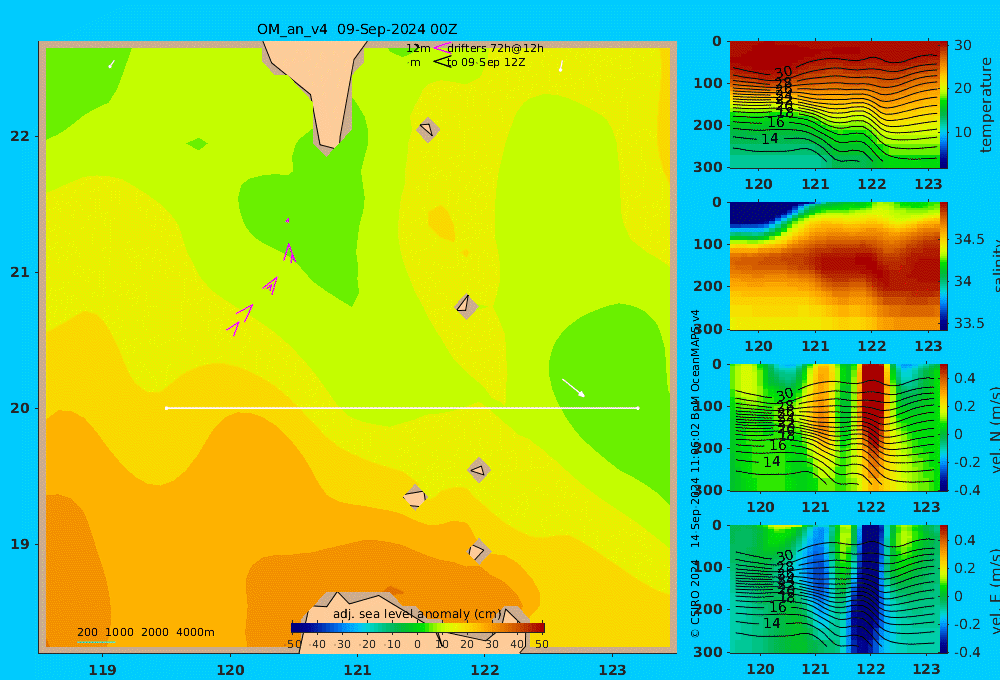Click latitude axis label 19
The image size is (1000, 680).
pyautogui.click(x=20, y=544)
